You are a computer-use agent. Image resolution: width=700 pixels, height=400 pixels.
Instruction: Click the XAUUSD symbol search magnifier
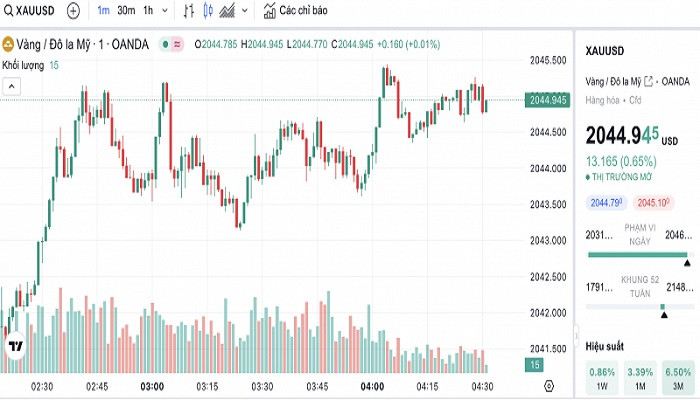10,11
